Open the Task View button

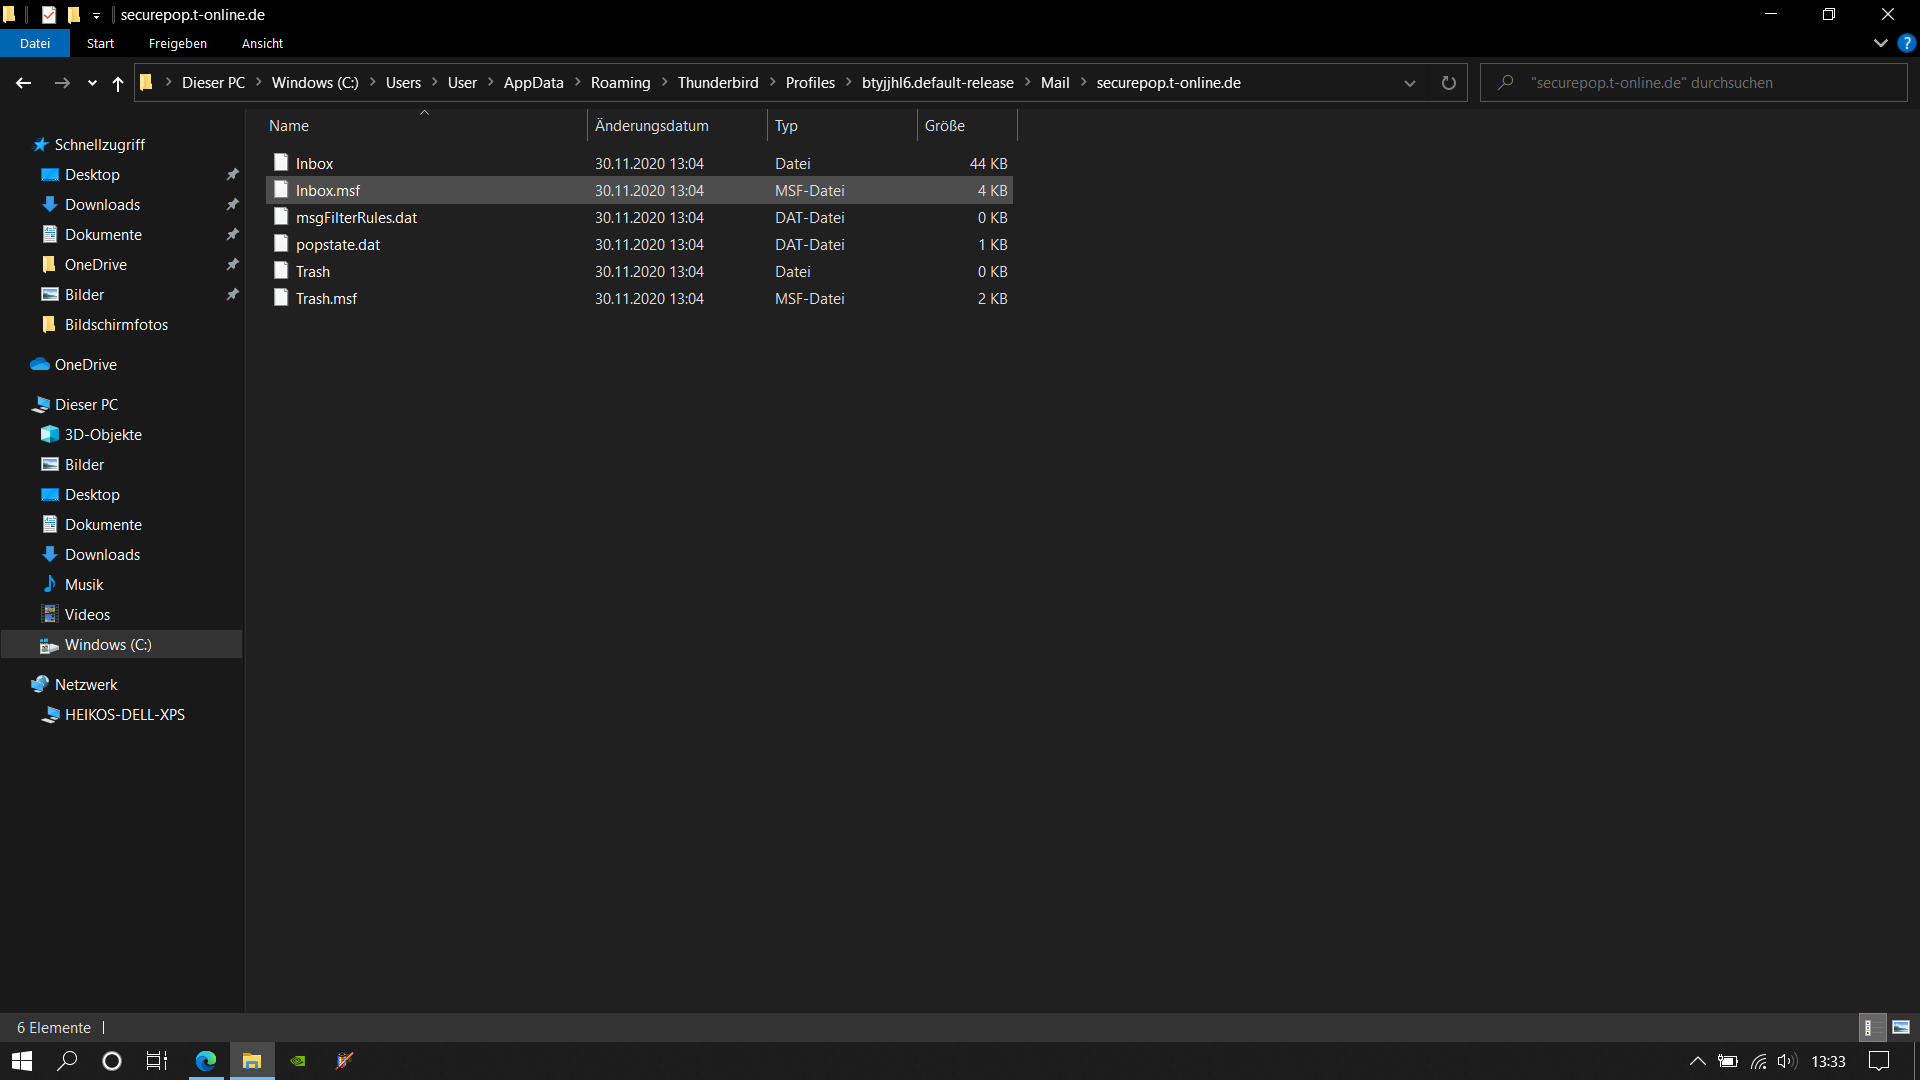(157, 1061)
